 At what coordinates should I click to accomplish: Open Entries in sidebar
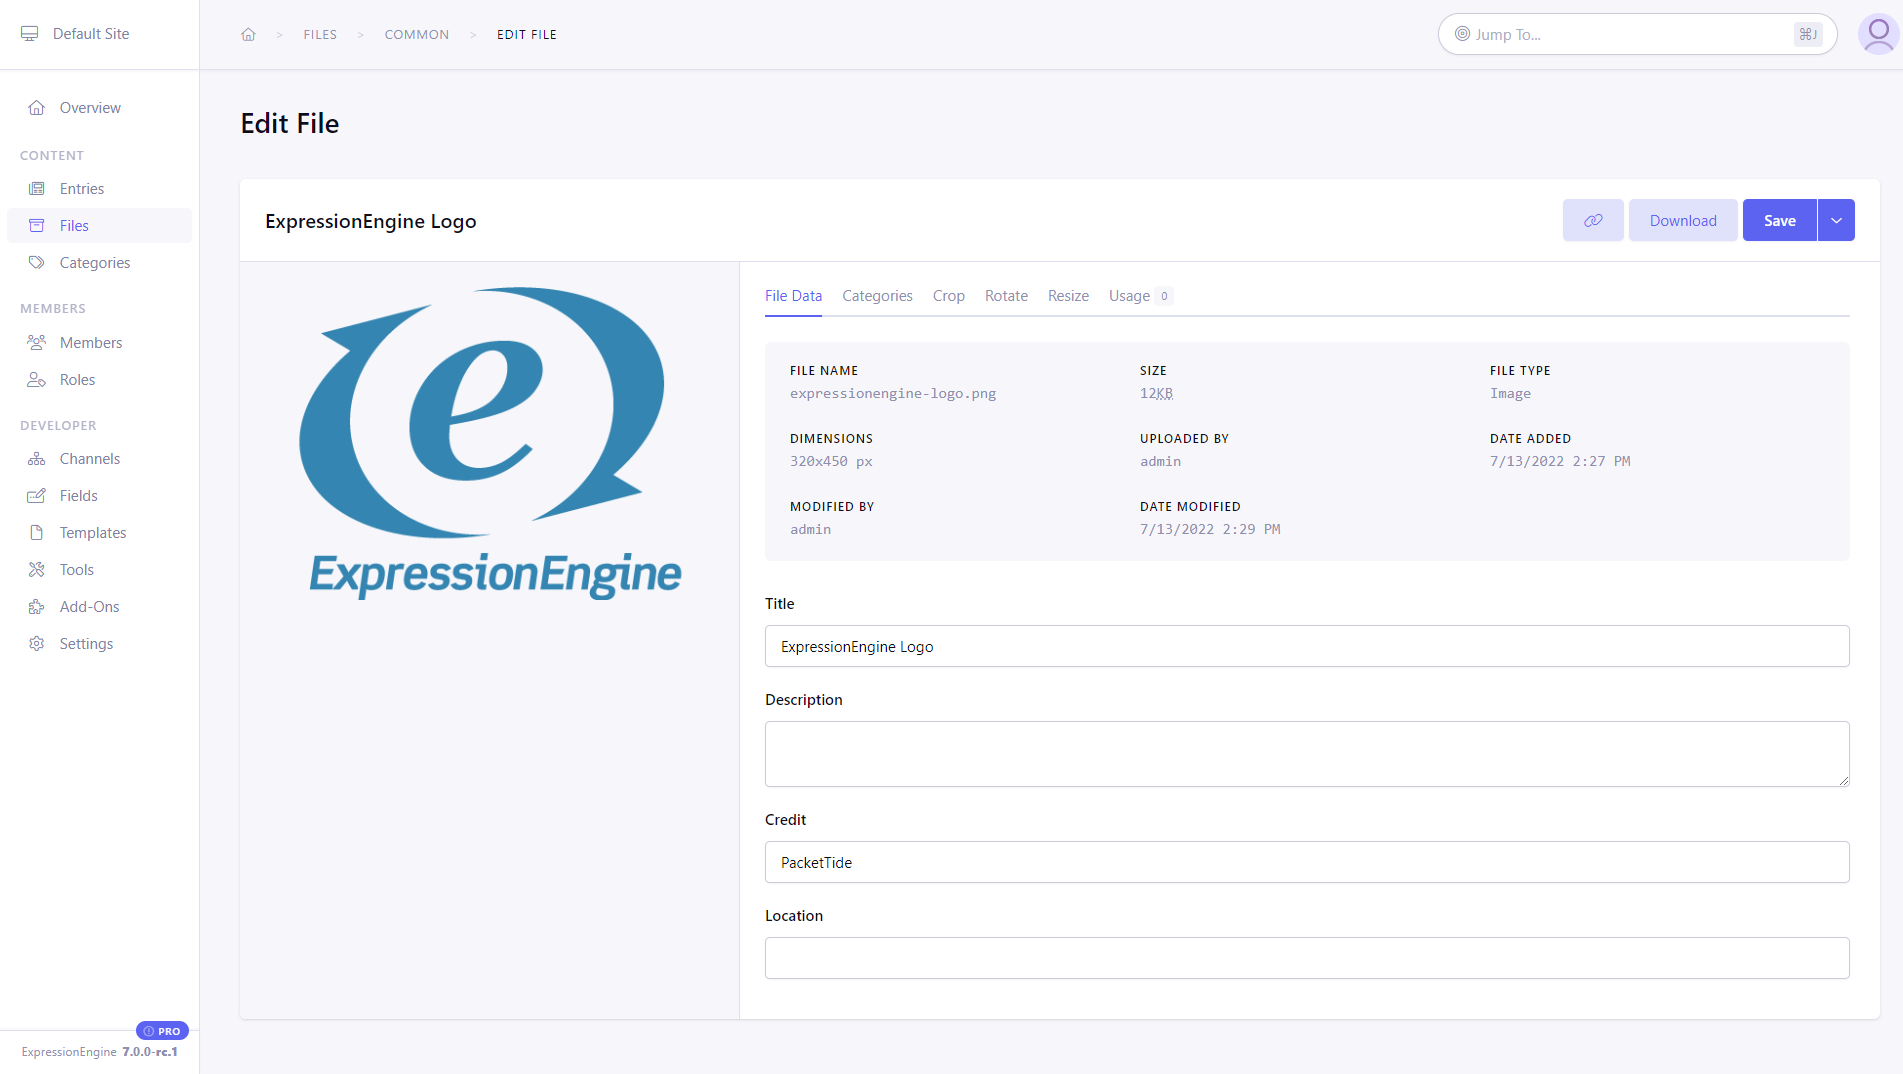(99, 188)
